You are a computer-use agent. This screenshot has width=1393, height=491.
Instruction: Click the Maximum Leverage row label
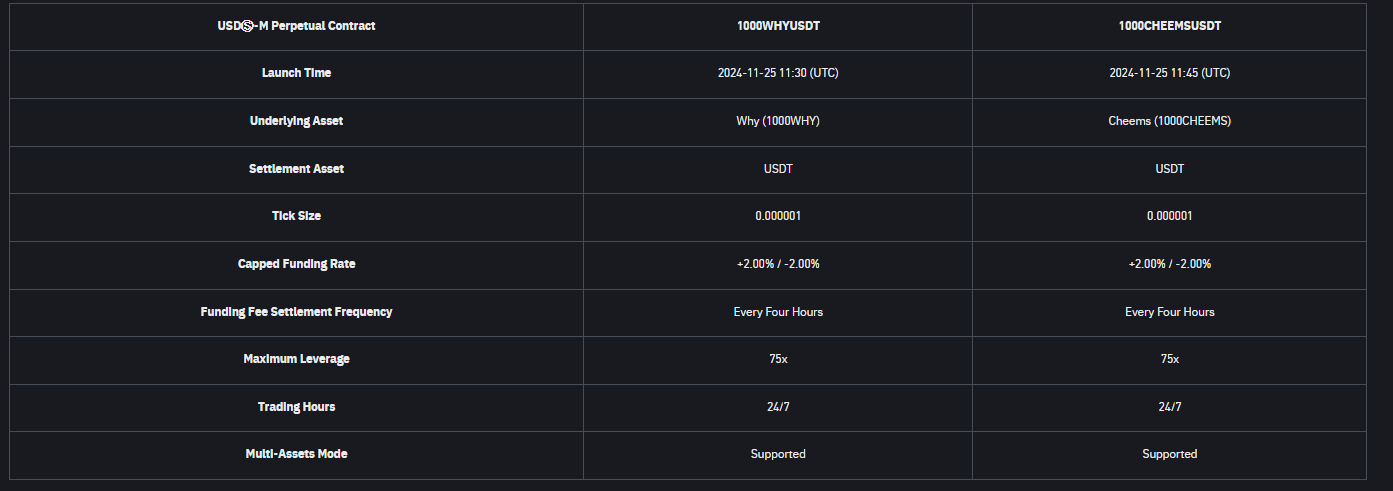[296, 359]
